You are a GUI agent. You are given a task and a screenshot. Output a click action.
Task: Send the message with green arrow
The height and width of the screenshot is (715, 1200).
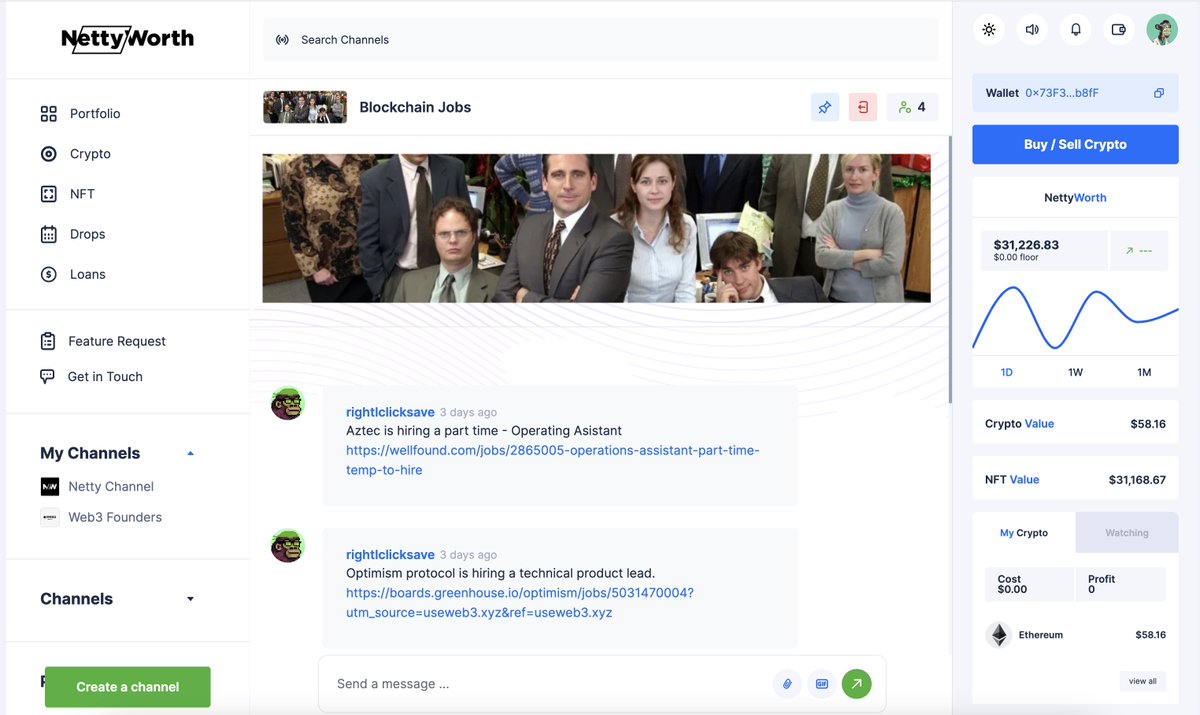[857, 684]
